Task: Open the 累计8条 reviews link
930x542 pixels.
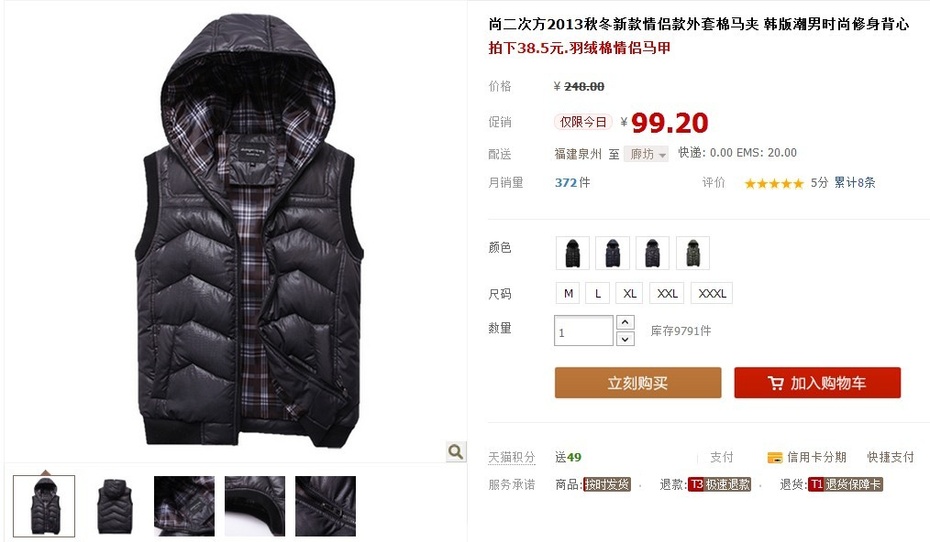Action: click(x=855, y=183)
